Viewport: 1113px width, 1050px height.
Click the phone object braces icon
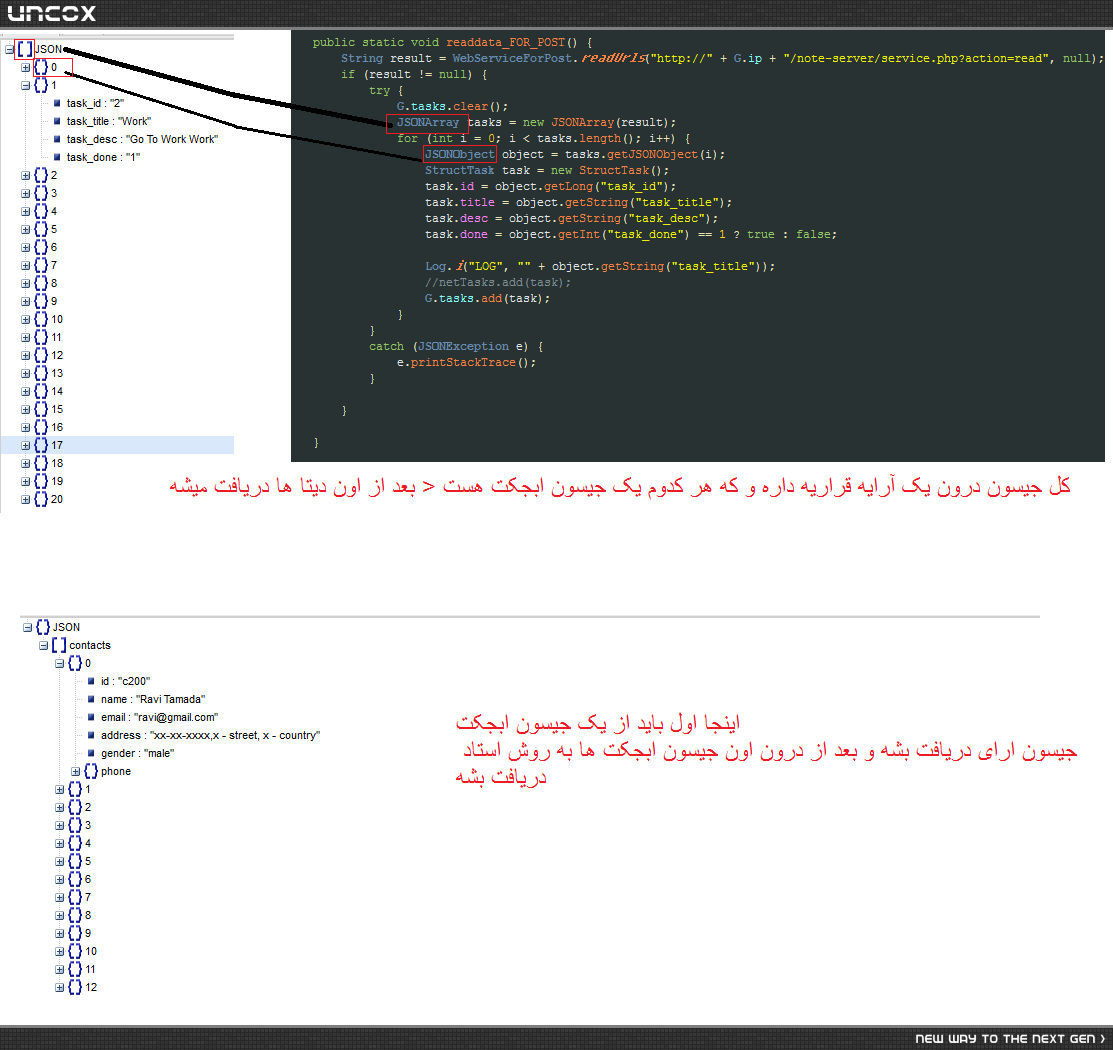[x=91, y=771]
